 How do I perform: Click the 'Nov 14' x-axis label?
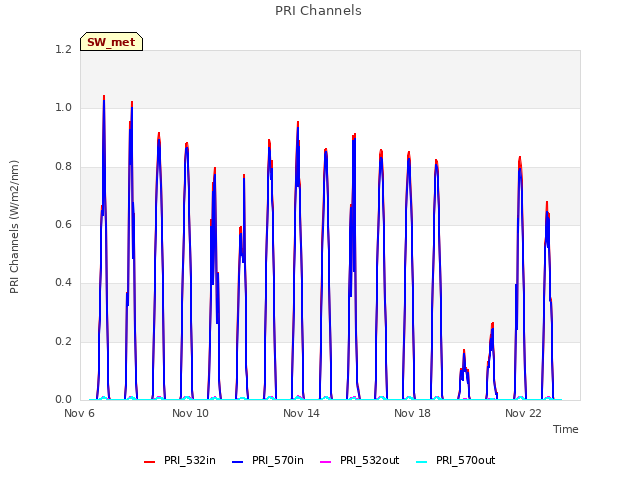(301, 413)
